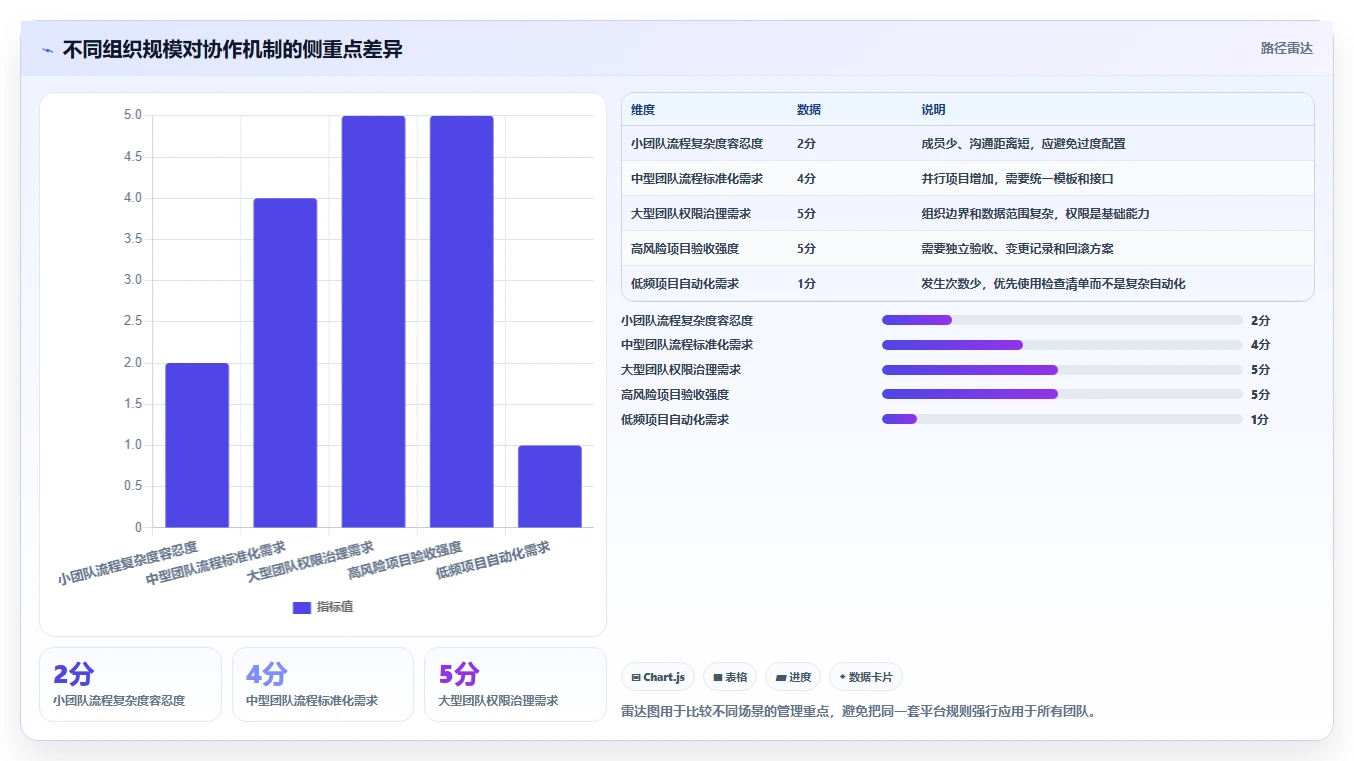Click the lightning icon beside the slide title
Viewport: 1354px width, 761px height.
point(47,50)
